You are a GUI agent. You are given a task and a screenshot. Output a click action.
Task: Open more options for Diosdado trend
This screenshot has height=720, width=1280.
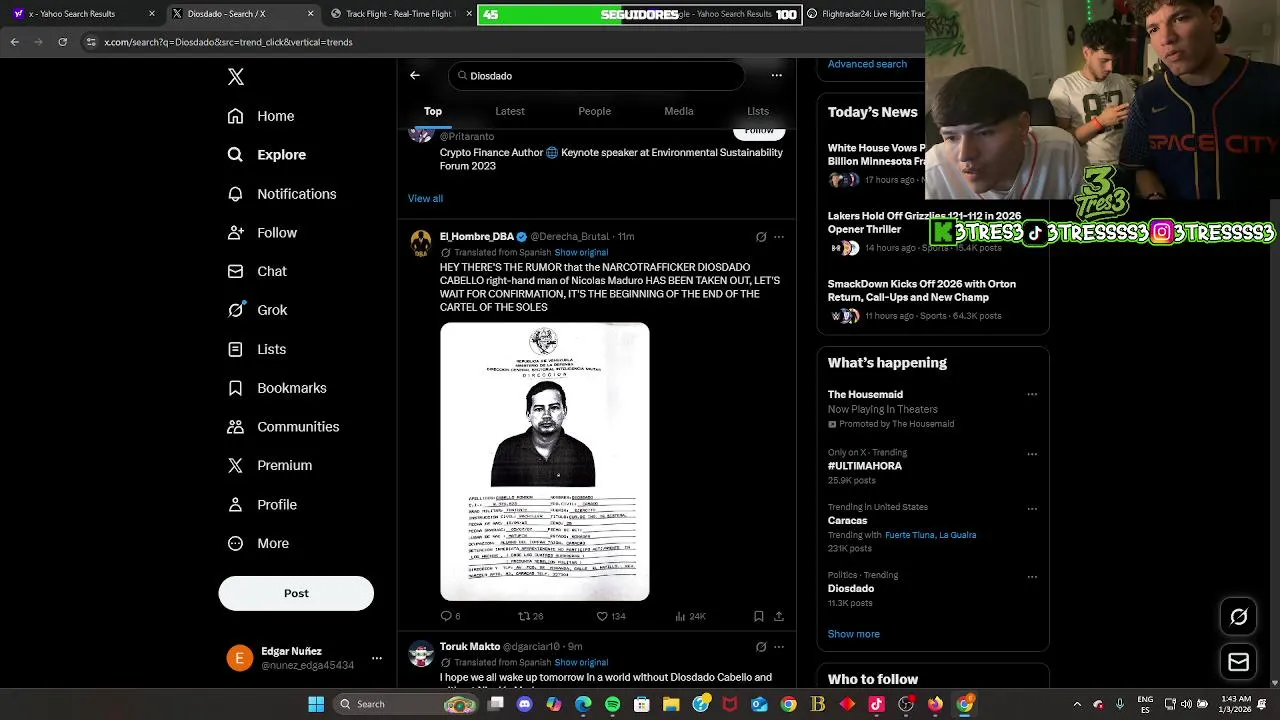tap(1032, 576)
